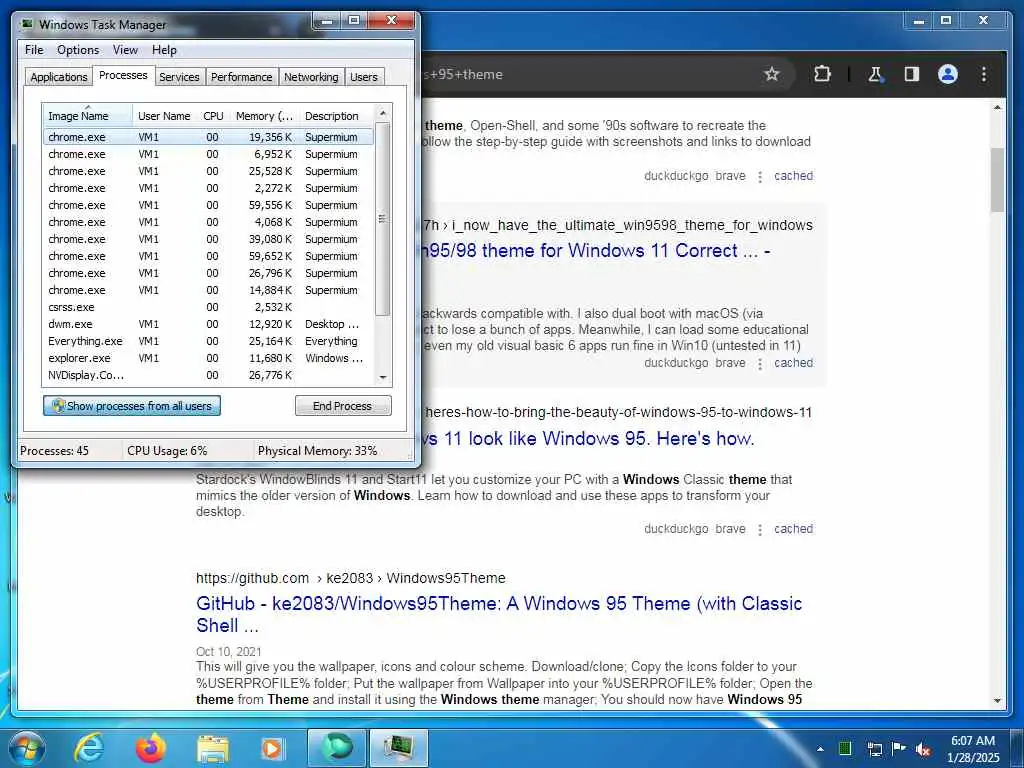Click the Show desktop strip beside the clock
Screen dimensions: 1024x768
1017,748
